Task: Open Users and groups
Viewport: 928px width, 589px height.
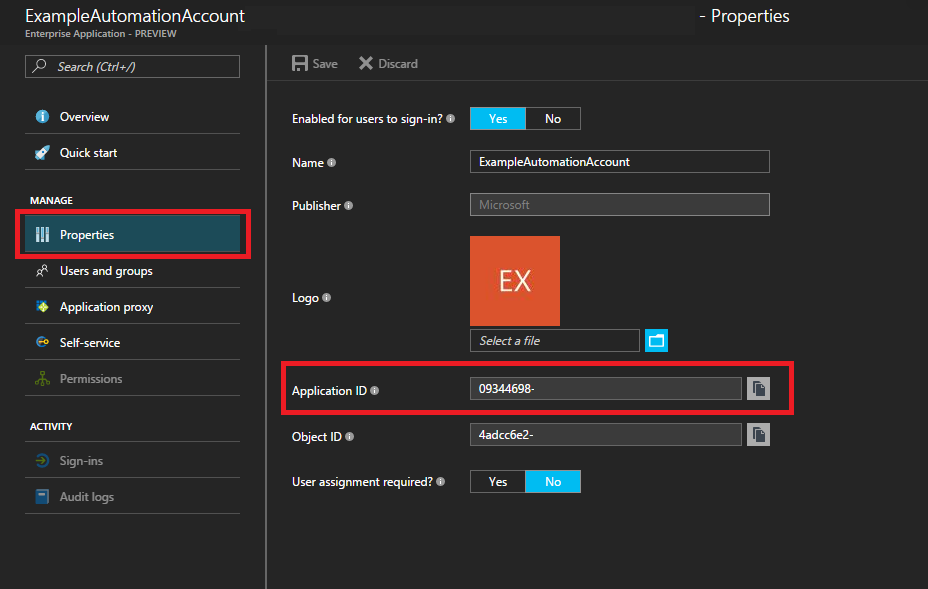Action: [x=133, y=271]
